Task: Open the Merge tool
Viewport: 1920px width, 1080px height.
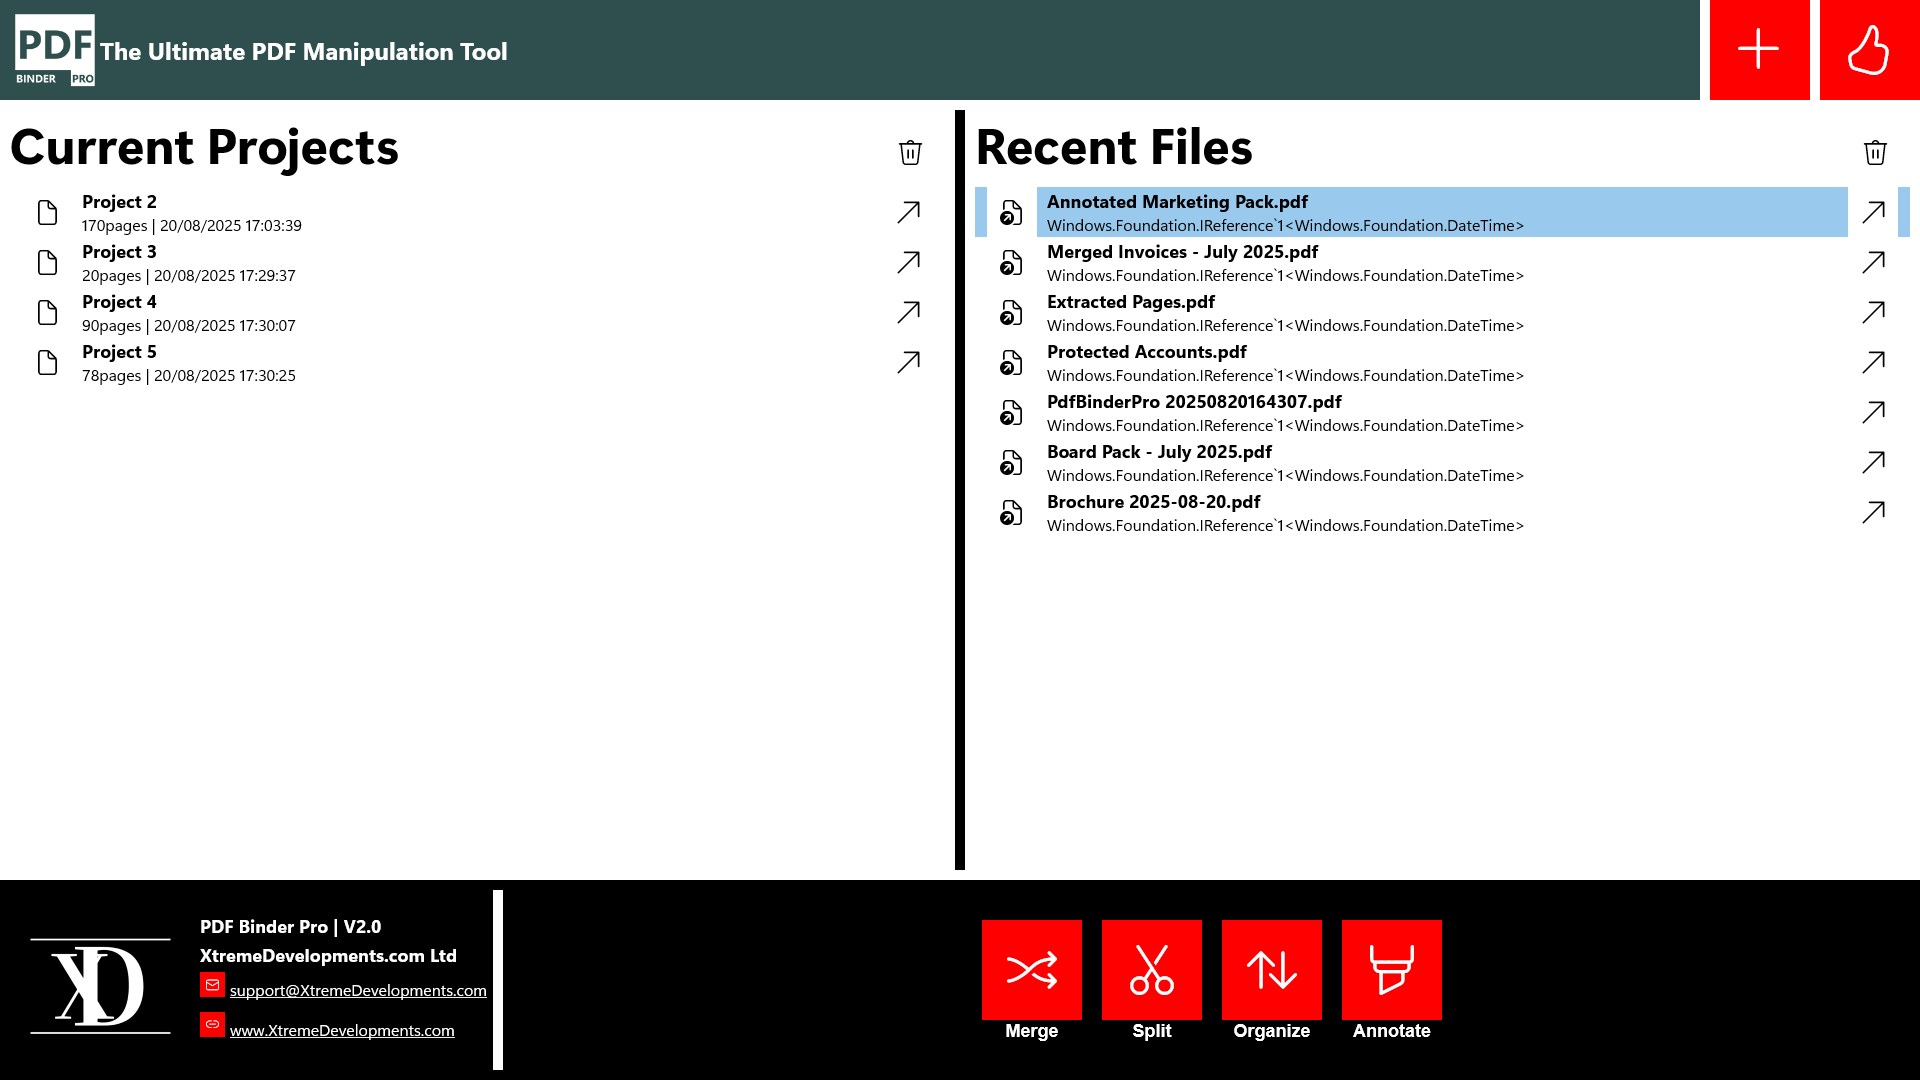Action: (1031, 969)
